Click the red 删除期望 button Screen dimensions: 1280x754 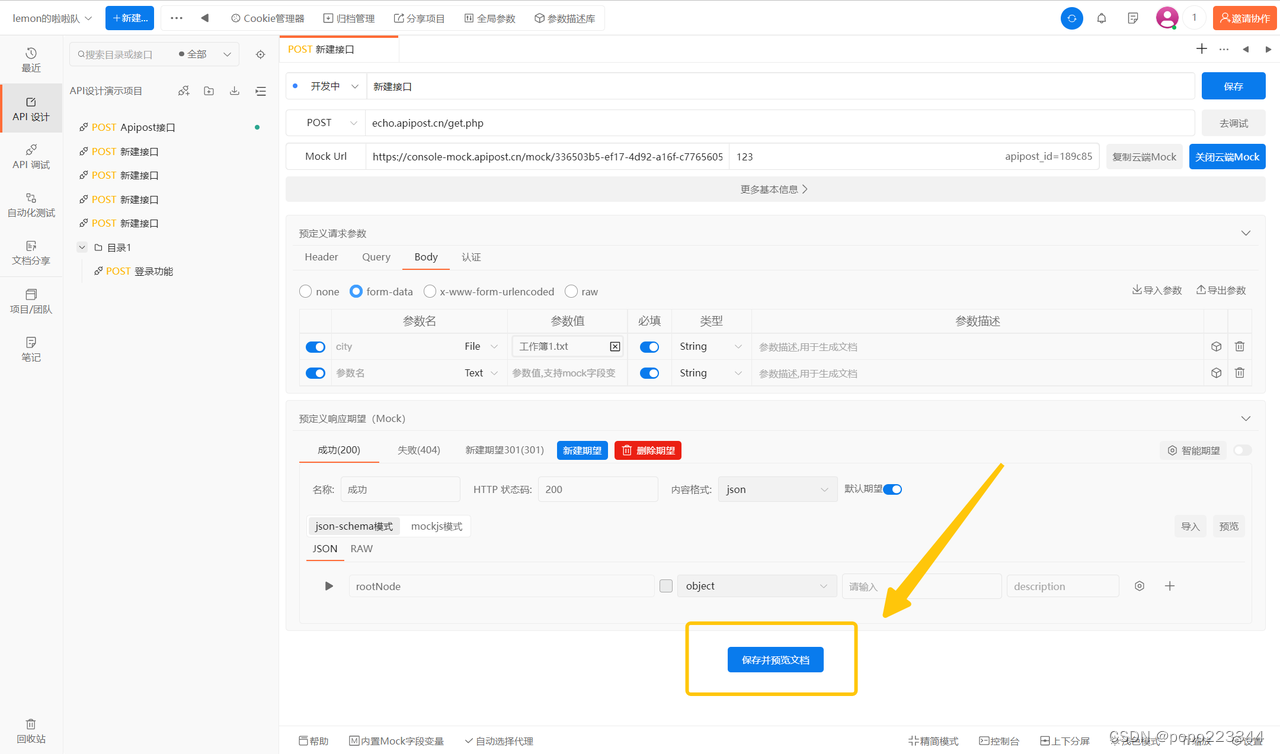(648, 451)
